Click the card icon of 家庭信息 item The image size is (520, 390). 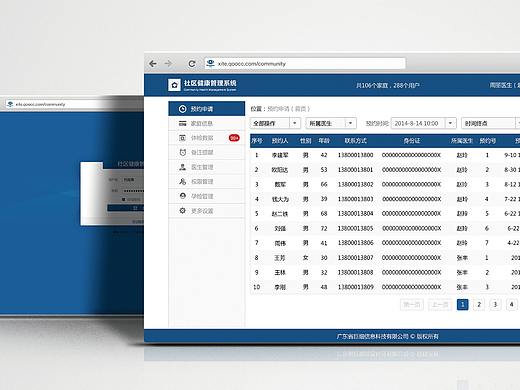click(x=182, y=123)
